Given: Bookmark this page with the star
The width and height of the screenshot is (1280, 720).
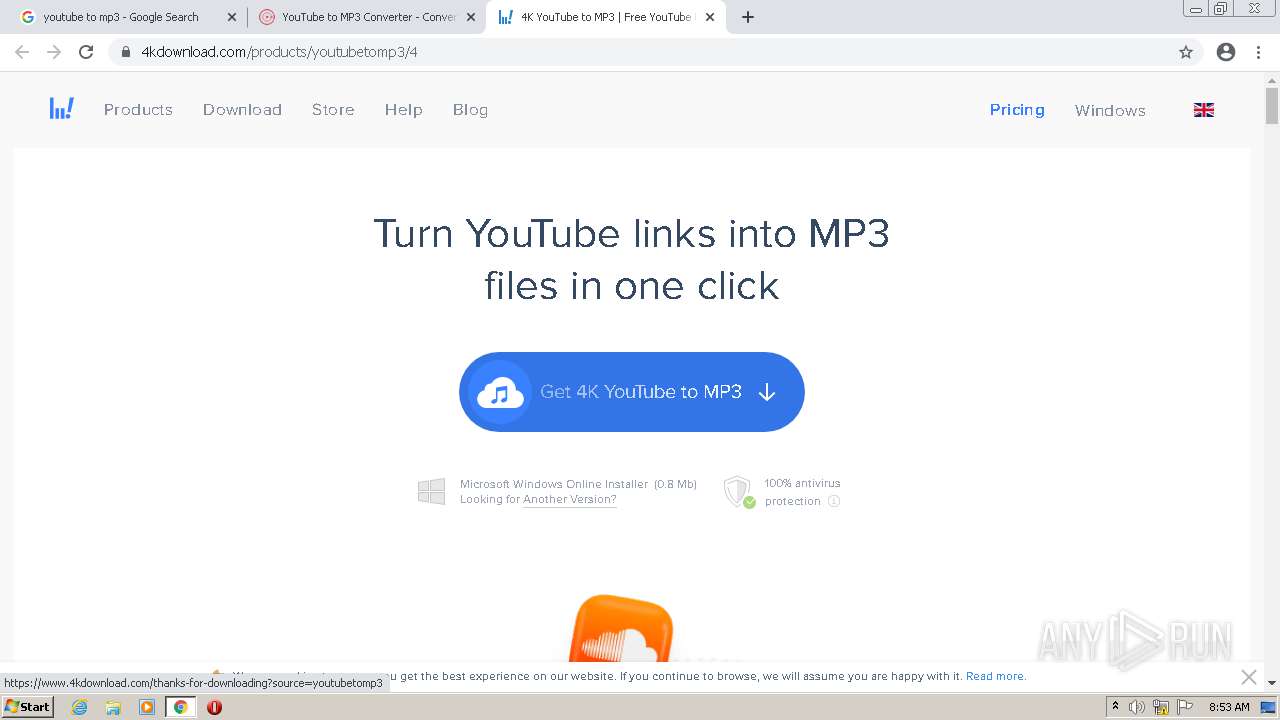Looking at the screenshot, I should [x=1186, y=52].
